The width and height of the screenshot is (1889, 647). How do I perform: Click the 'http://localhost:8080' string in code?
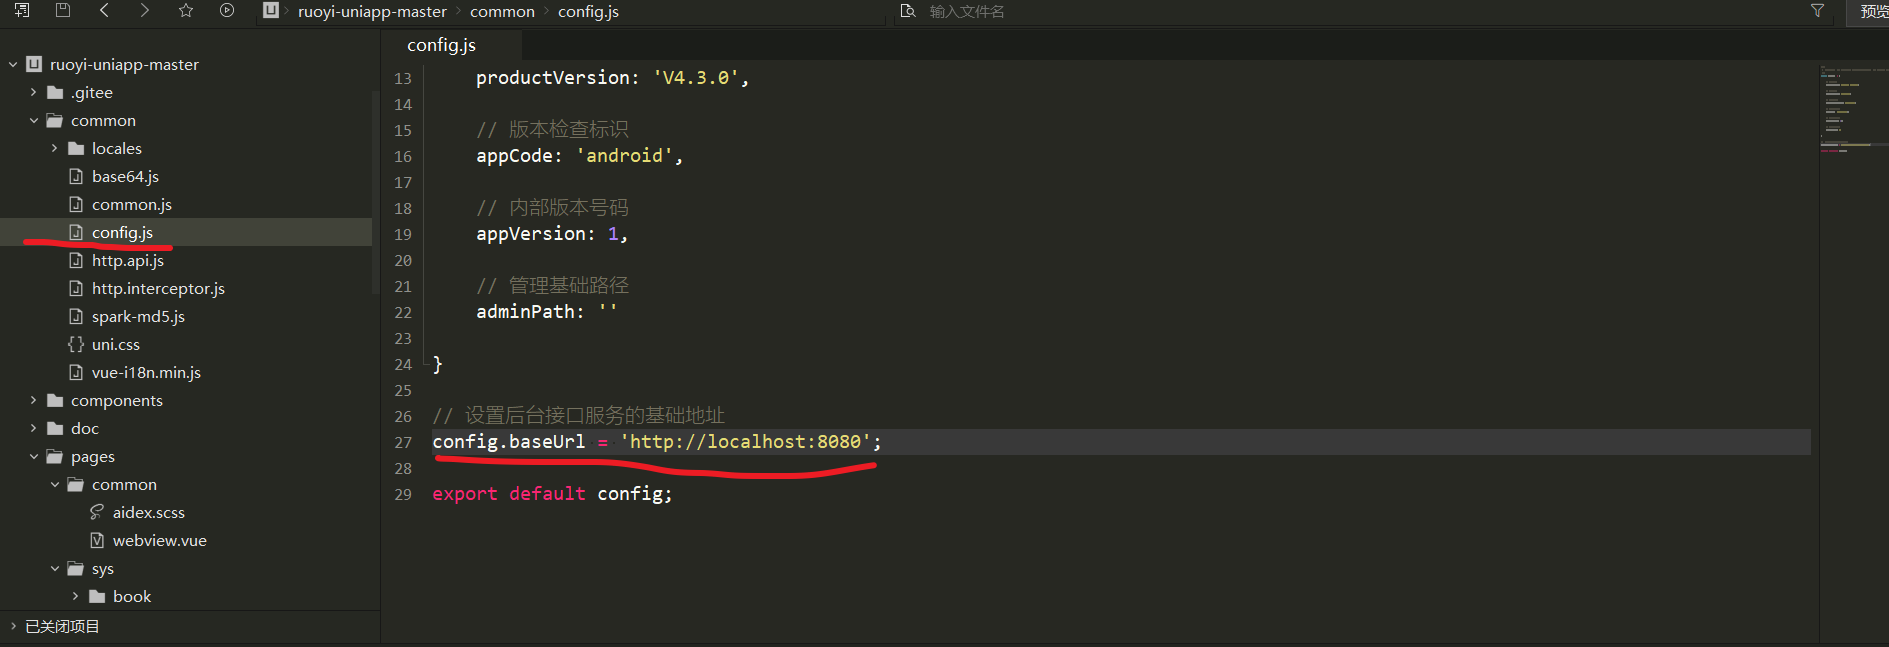coord(746,442)
